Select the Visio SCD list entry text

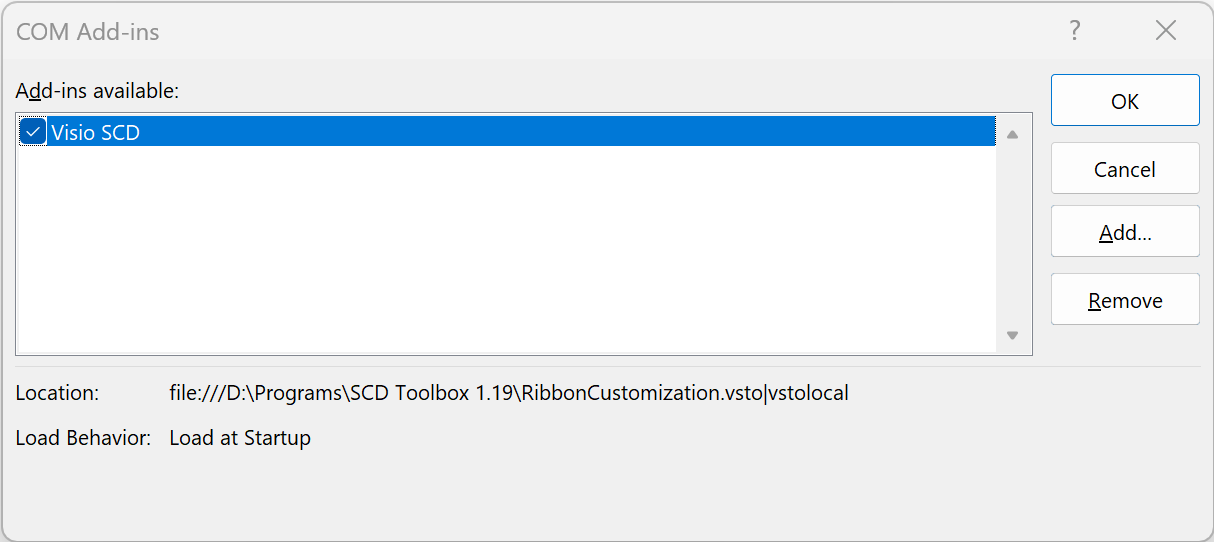coord(95,132)
